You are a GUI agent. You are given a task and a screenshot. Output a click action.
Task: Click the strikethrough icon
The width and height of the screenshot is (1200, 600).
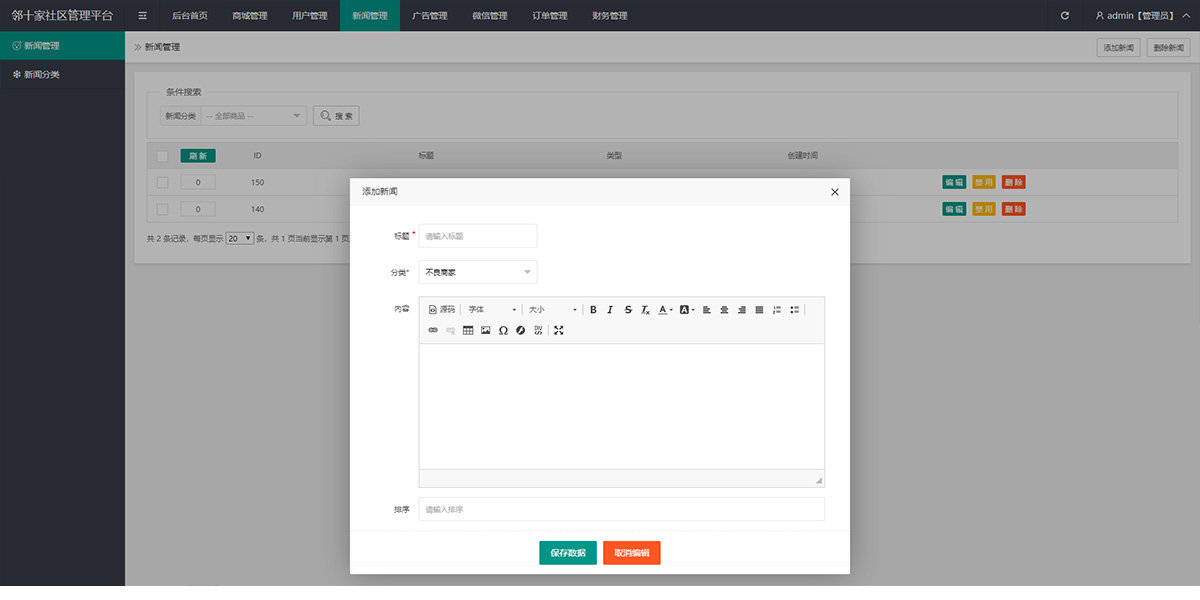click(x=628, y=310)
